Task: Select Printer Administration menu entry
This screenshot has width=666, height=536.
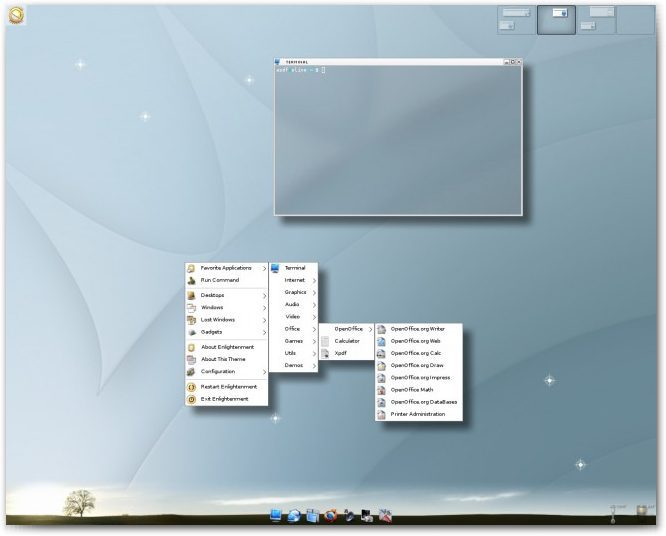Action: [417, 414]
